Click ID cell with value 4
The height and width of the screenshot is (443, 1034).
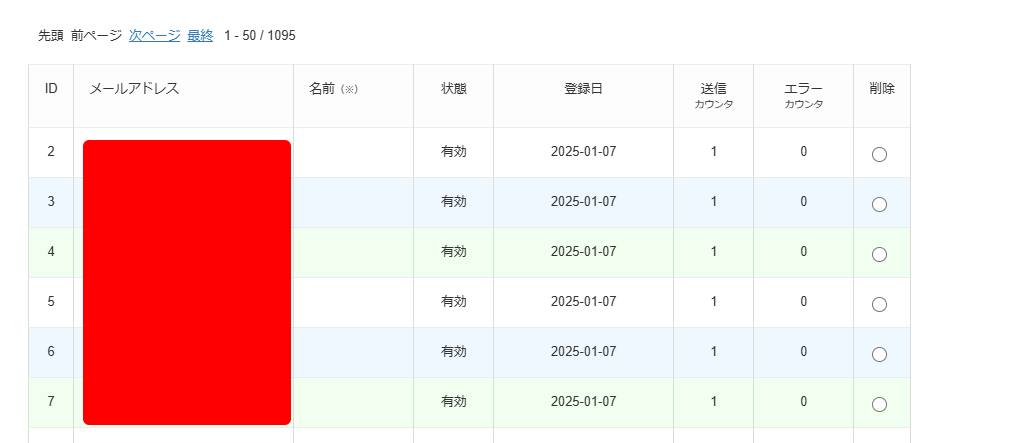pyautogui.click(x=51, y=251)
